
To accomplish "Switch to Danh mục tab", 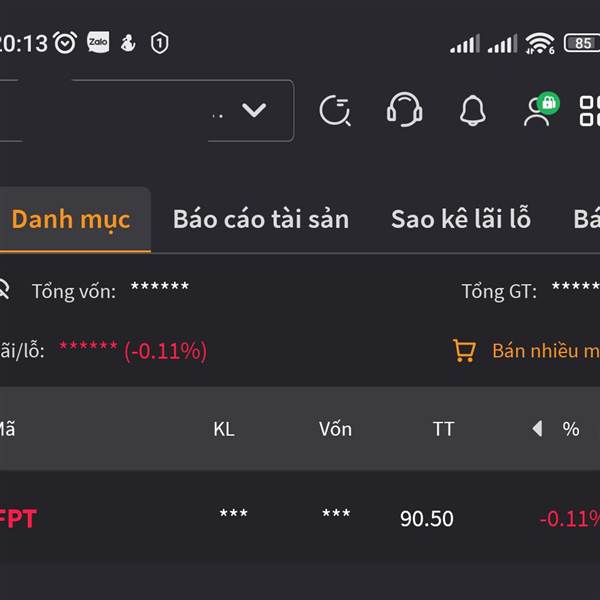I will (71, 219).
